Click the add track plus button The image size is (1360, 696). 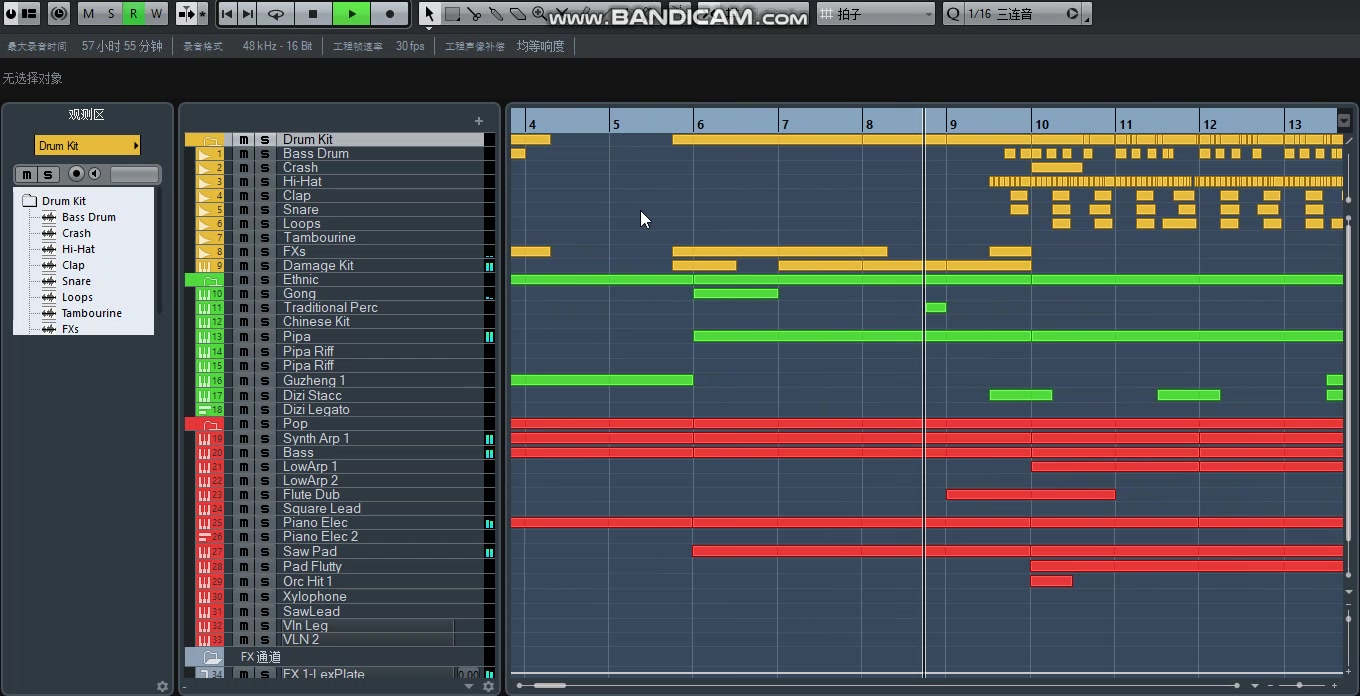(479, 121)
